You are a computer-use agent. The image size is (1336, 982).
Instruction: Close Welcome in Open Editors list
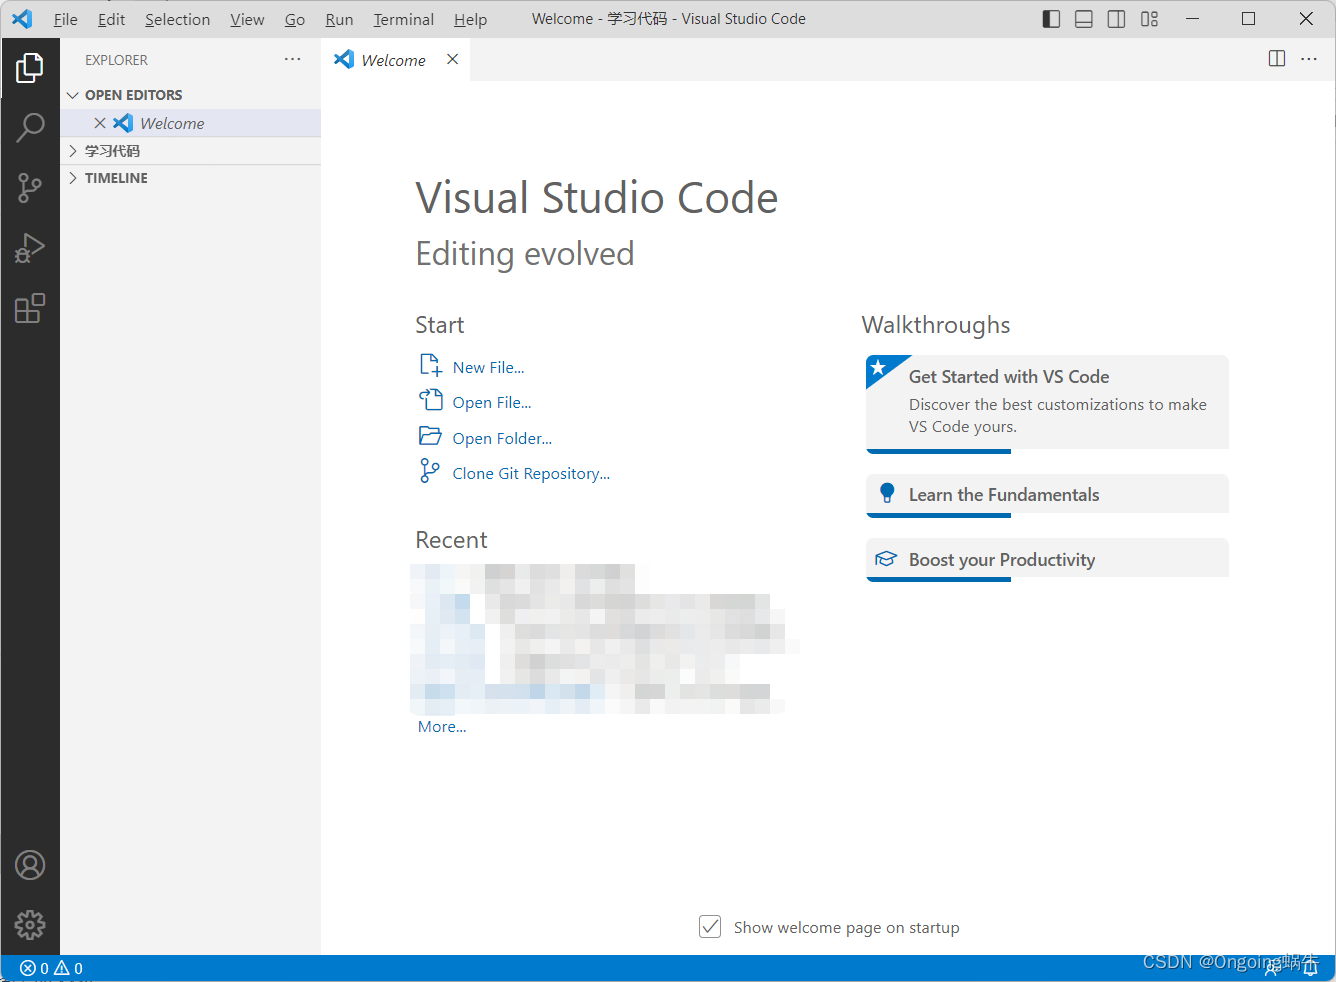[100, 123]
